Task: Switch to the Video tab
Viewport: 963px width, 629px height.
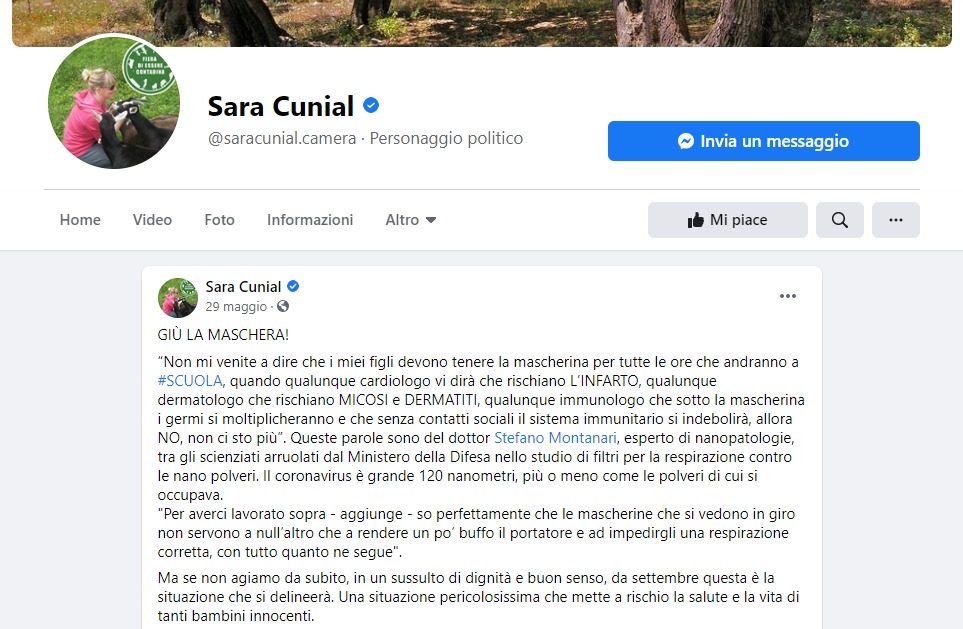Action: click(x=152, y=220)
